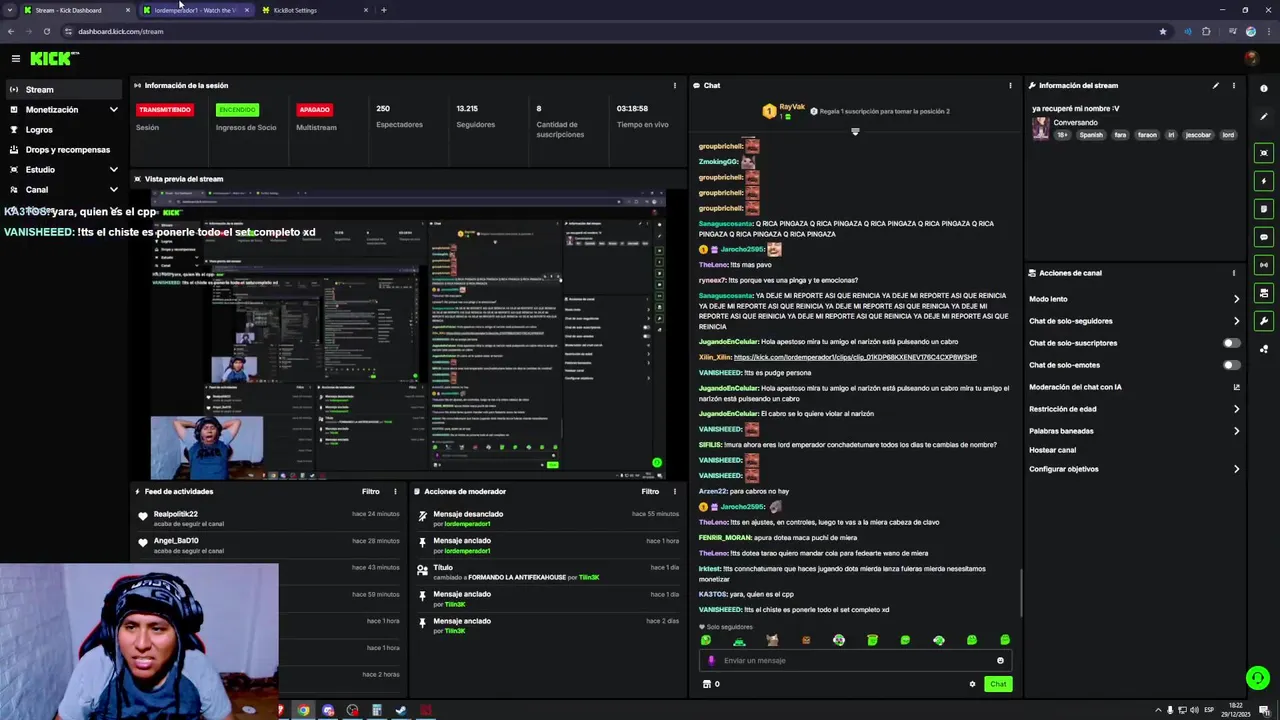Open Información del stream options menu
Screen dimensions: 1280x720
[1234, 85]
